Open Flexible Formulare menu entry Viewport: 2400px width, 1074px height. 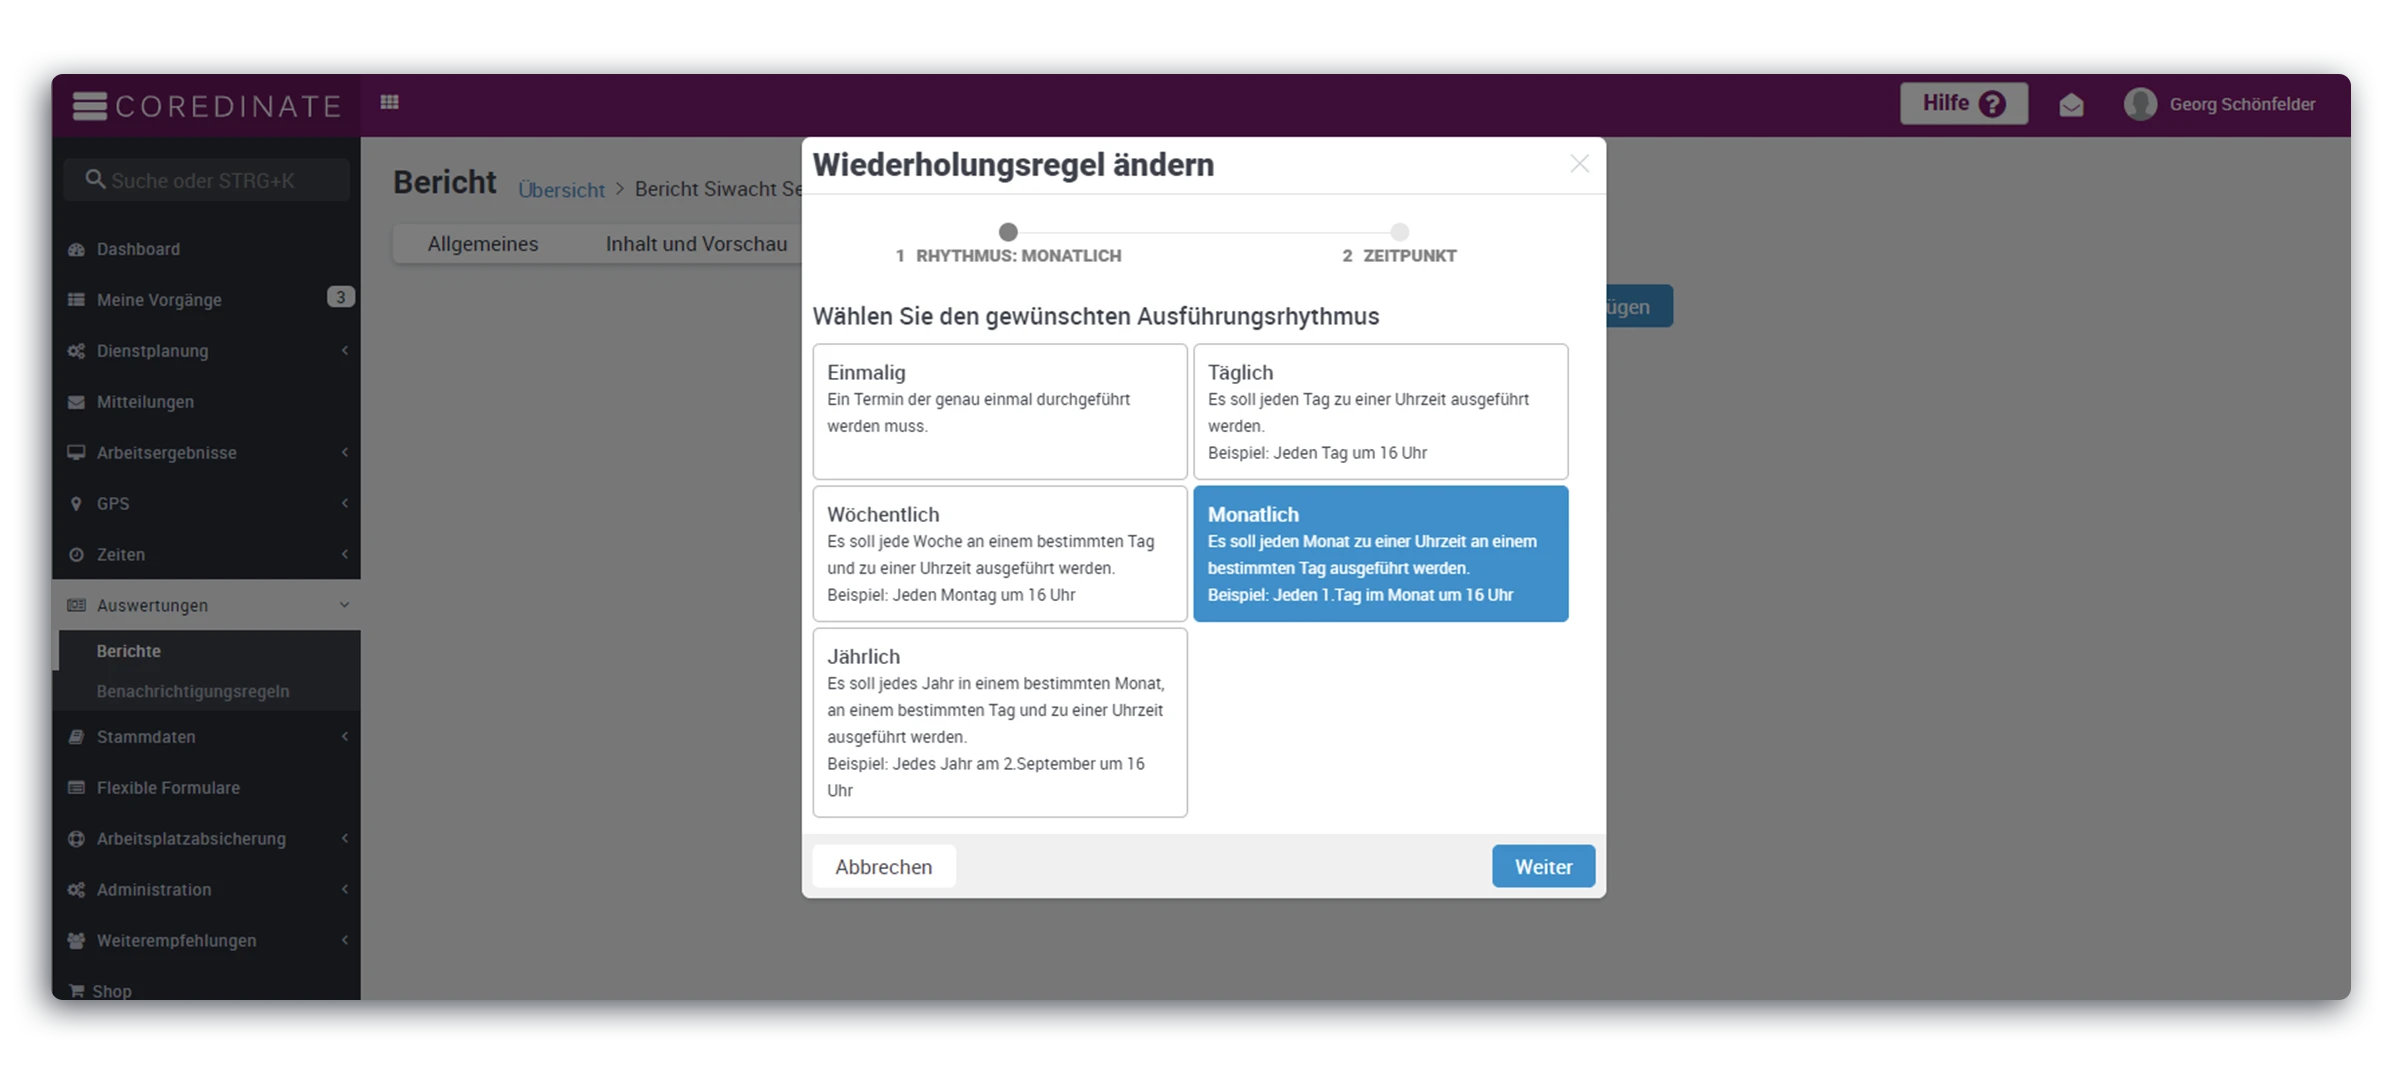(206, 788)
